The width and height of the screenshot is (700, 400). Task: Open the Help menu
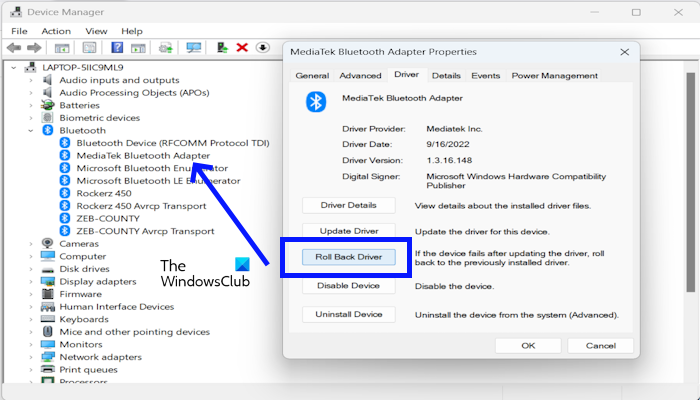[132, 31]
